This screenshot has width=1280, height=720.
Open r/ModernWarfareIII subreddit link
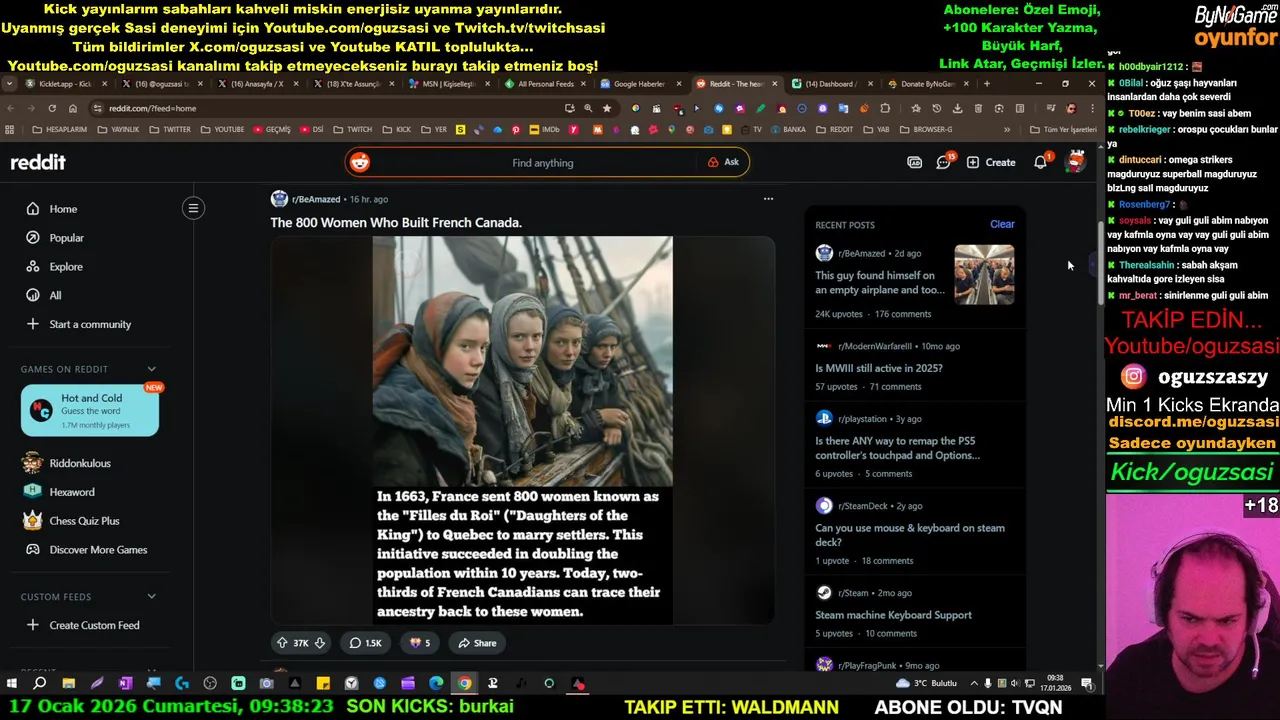875,346
